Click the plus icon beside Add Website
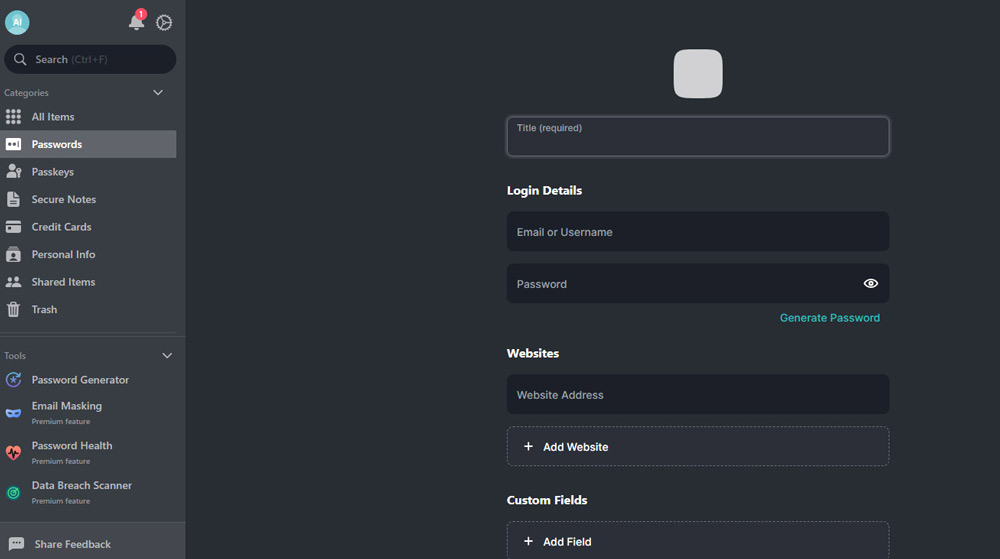The height and width of the screenshot is (559, 1000). click(528, 446)
